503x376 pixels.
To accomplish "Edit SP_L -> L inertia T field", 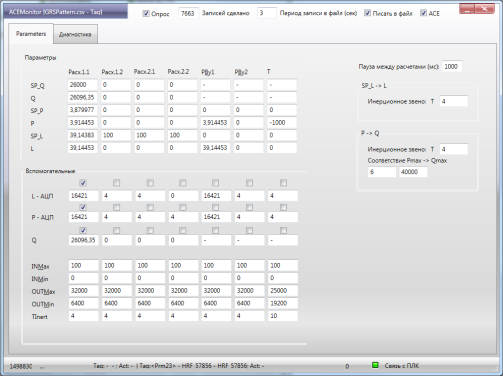I will pyautogui.click(x=454, y=101).
